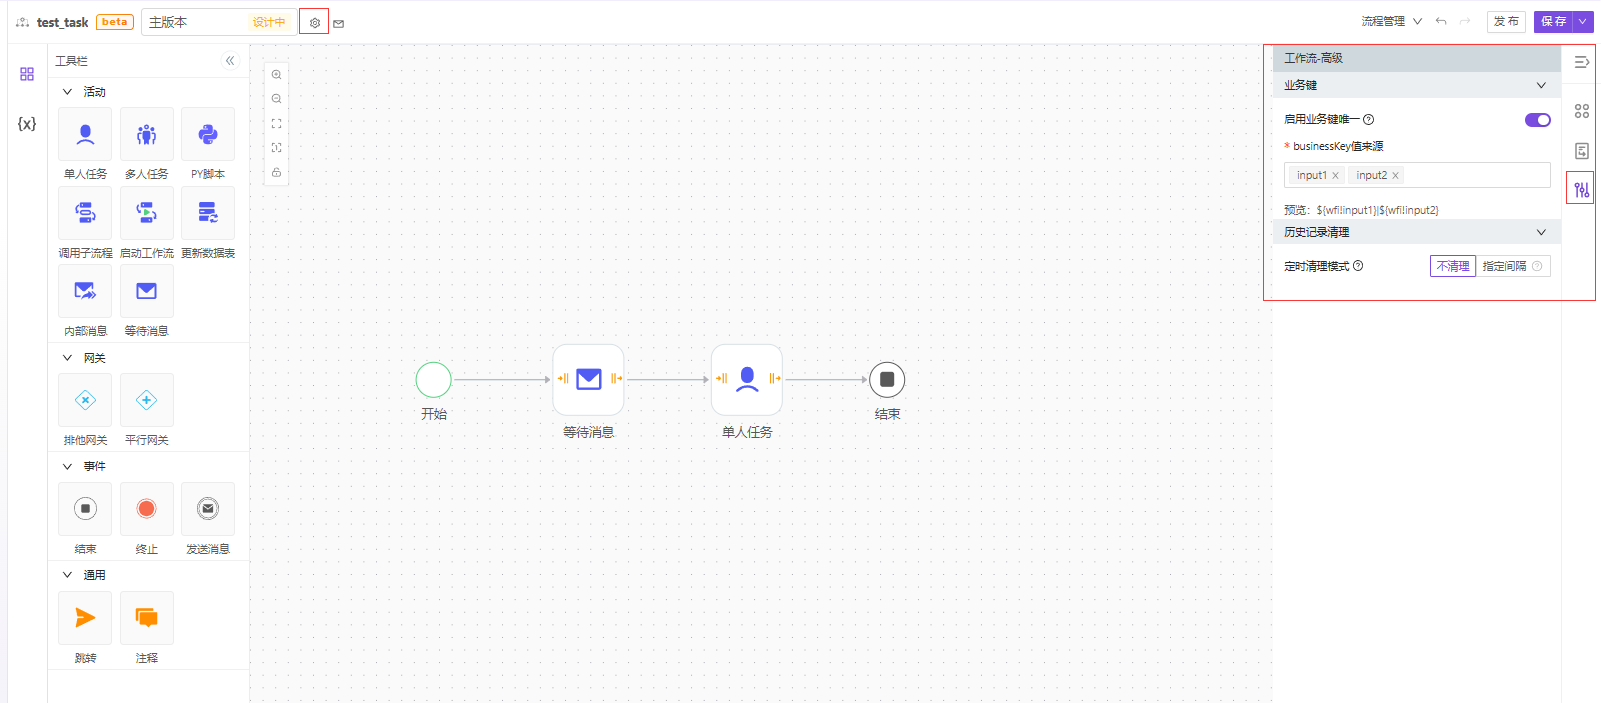
Task: Collapse the 历史记录清理 section
Action: tap(1541, 232)
